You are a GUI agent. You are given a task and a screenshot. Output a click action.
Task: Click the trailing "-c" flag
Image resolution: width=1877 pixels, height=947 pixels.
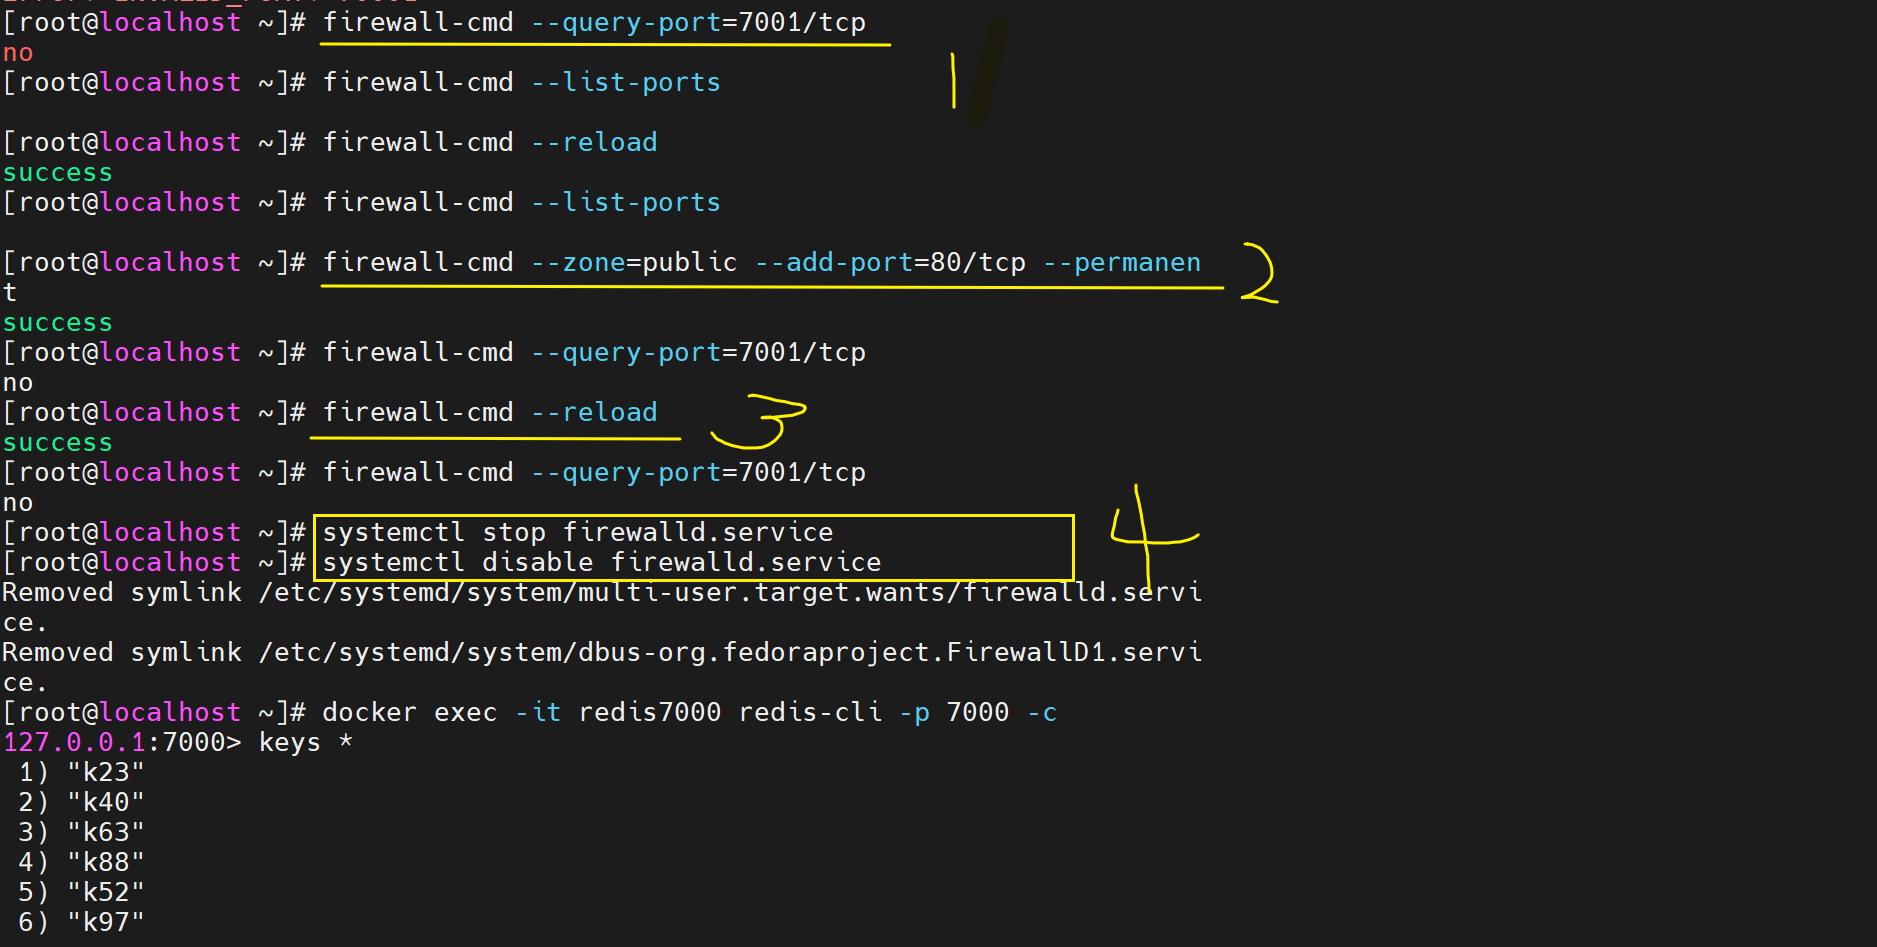click(x=1042, y=713)
